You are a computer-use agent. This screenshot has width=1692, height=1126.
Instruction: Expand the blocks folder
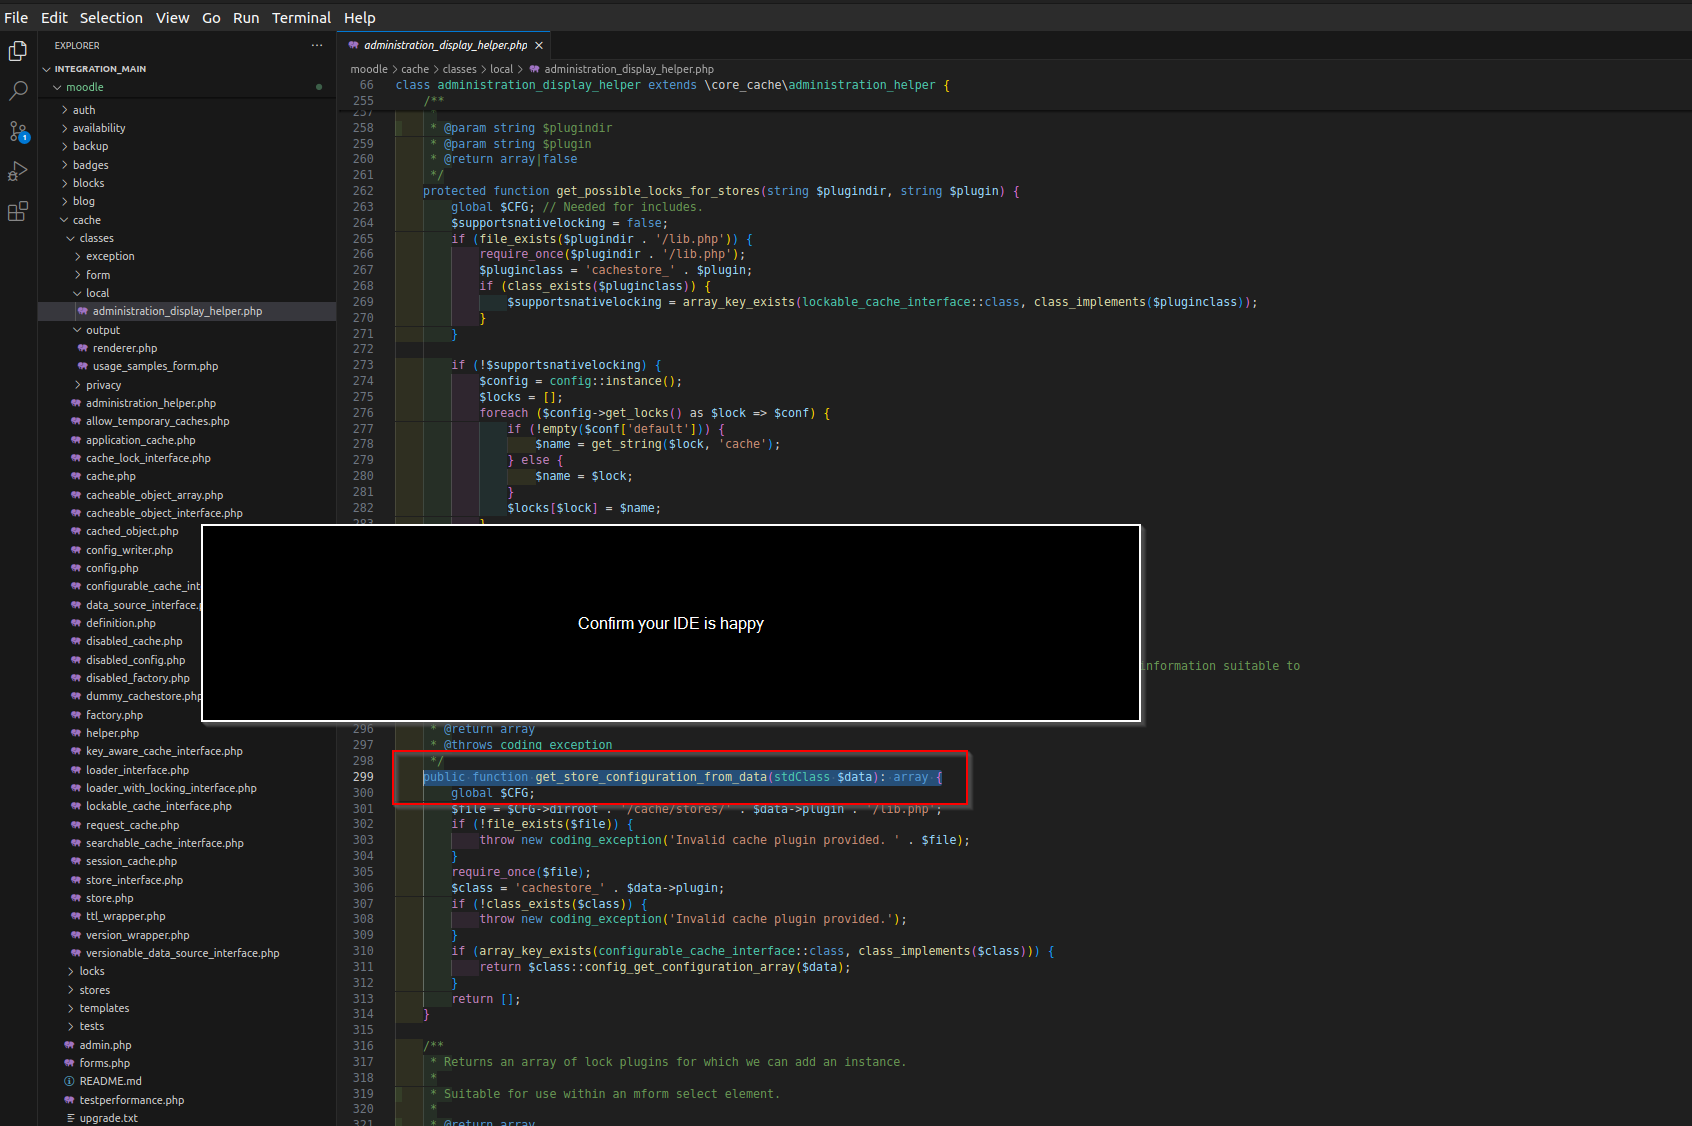click(x=65, y=183)
